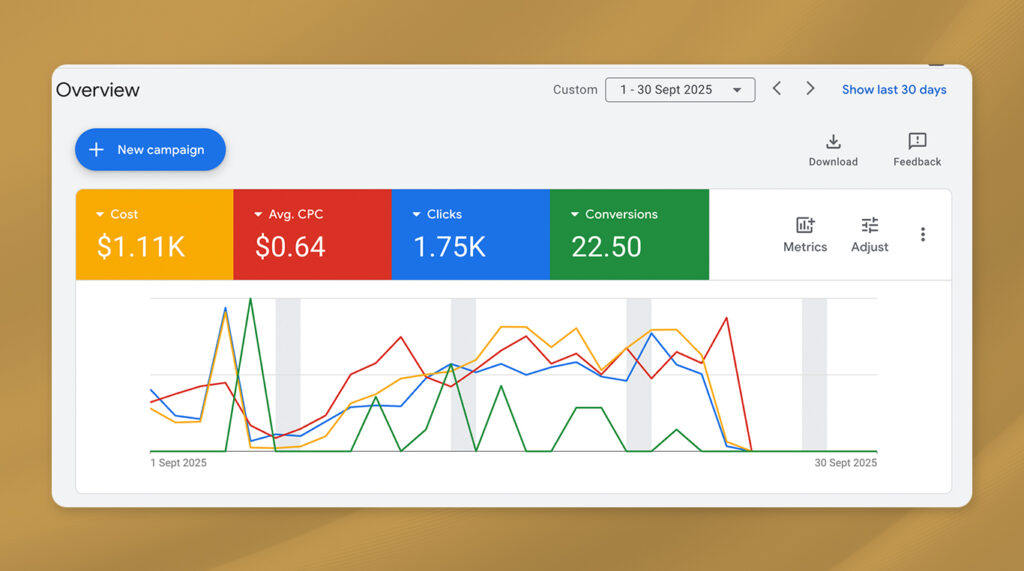Open the Clicks metric dropdown arrow

tap(417, 215)
